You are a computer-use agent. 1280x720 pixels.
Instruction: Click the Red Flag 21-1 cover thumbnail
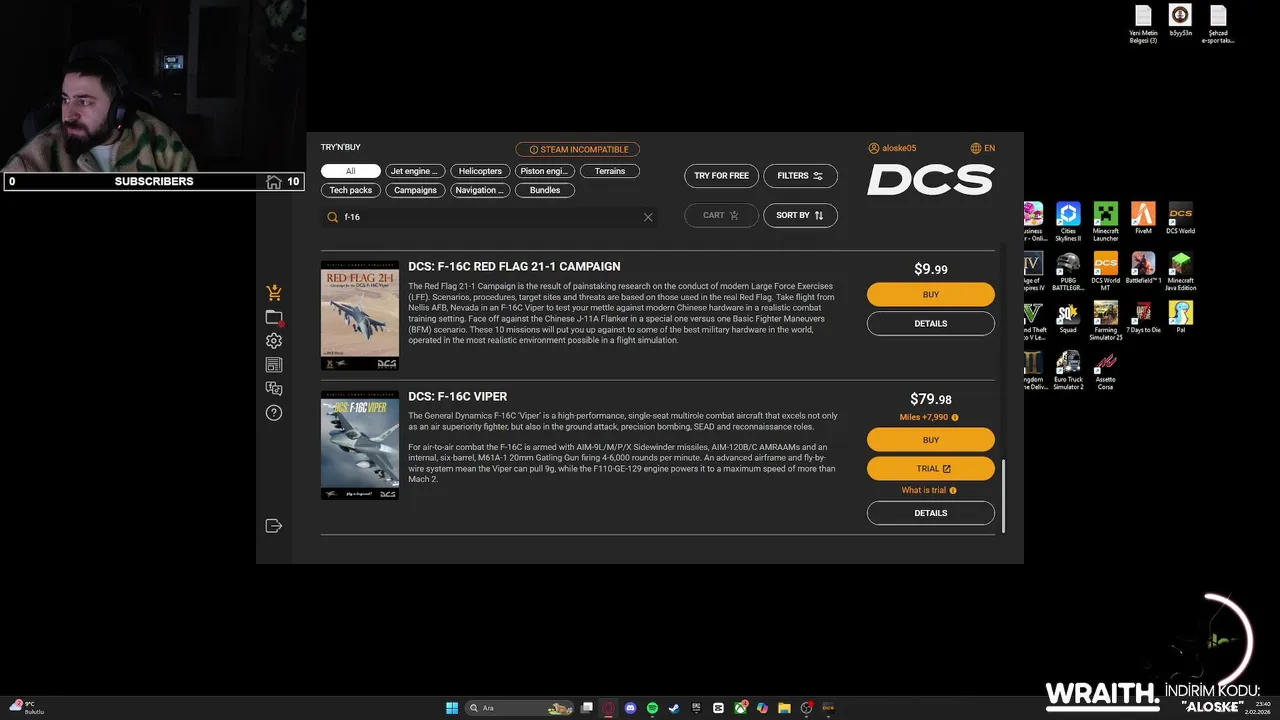click(x=360, y=316)
